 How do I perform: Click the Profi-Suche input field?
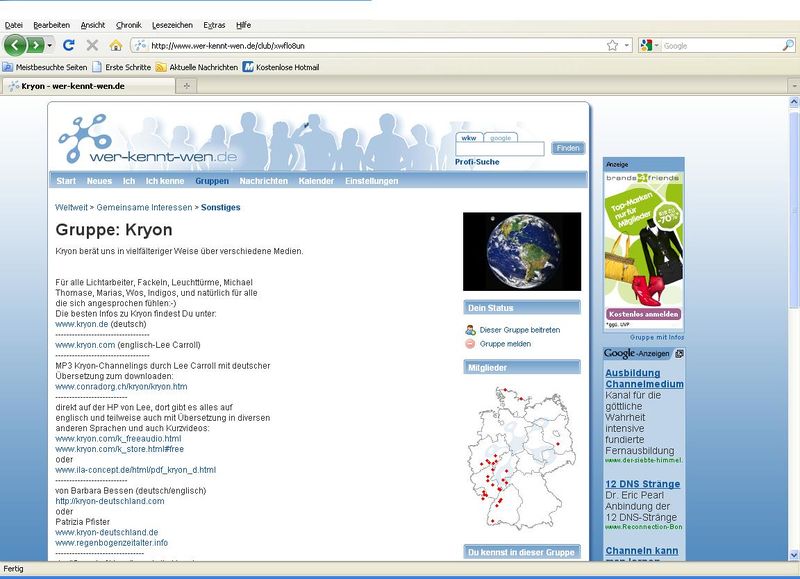(499, 149)
